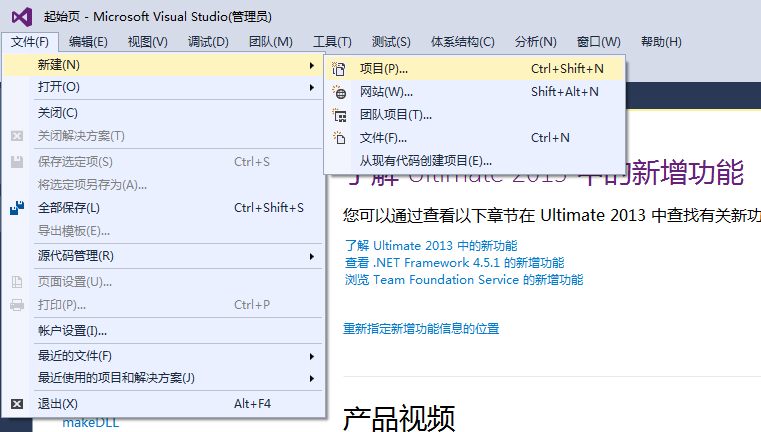Click the New File icon beside 文件(F)...
Image resolution: width=761 pixels, height=432 pixels.
339,138
